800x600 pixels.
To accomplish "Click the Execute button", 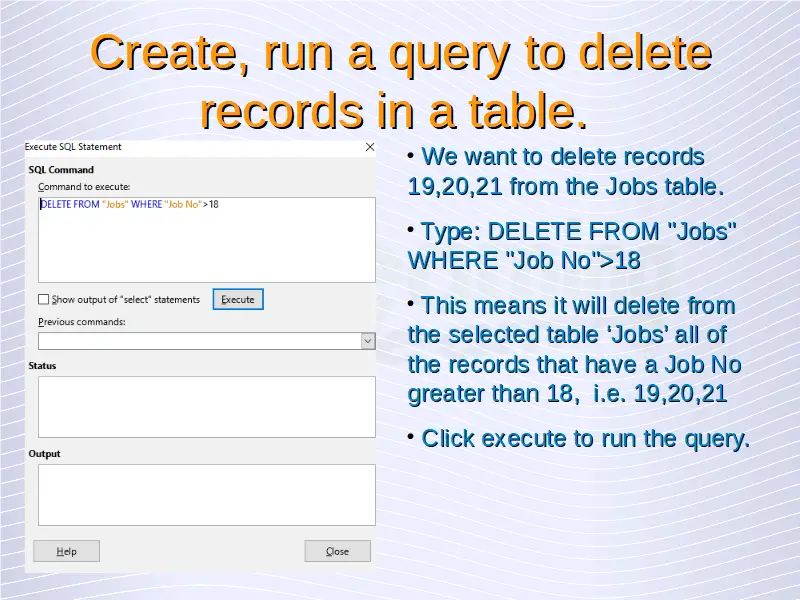I will [238, 299].
